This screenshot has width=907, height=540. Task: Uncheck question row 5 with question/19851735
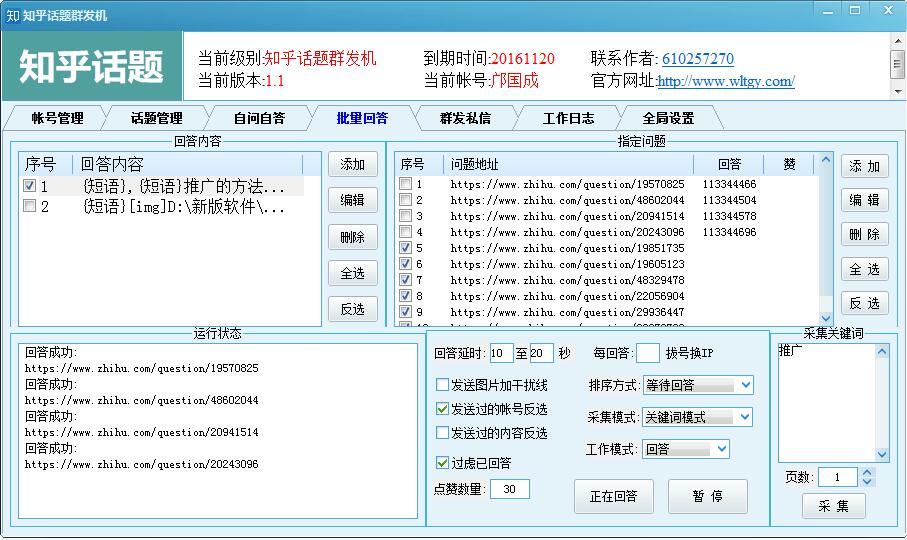pyautogui.click(x=405, y=247)
